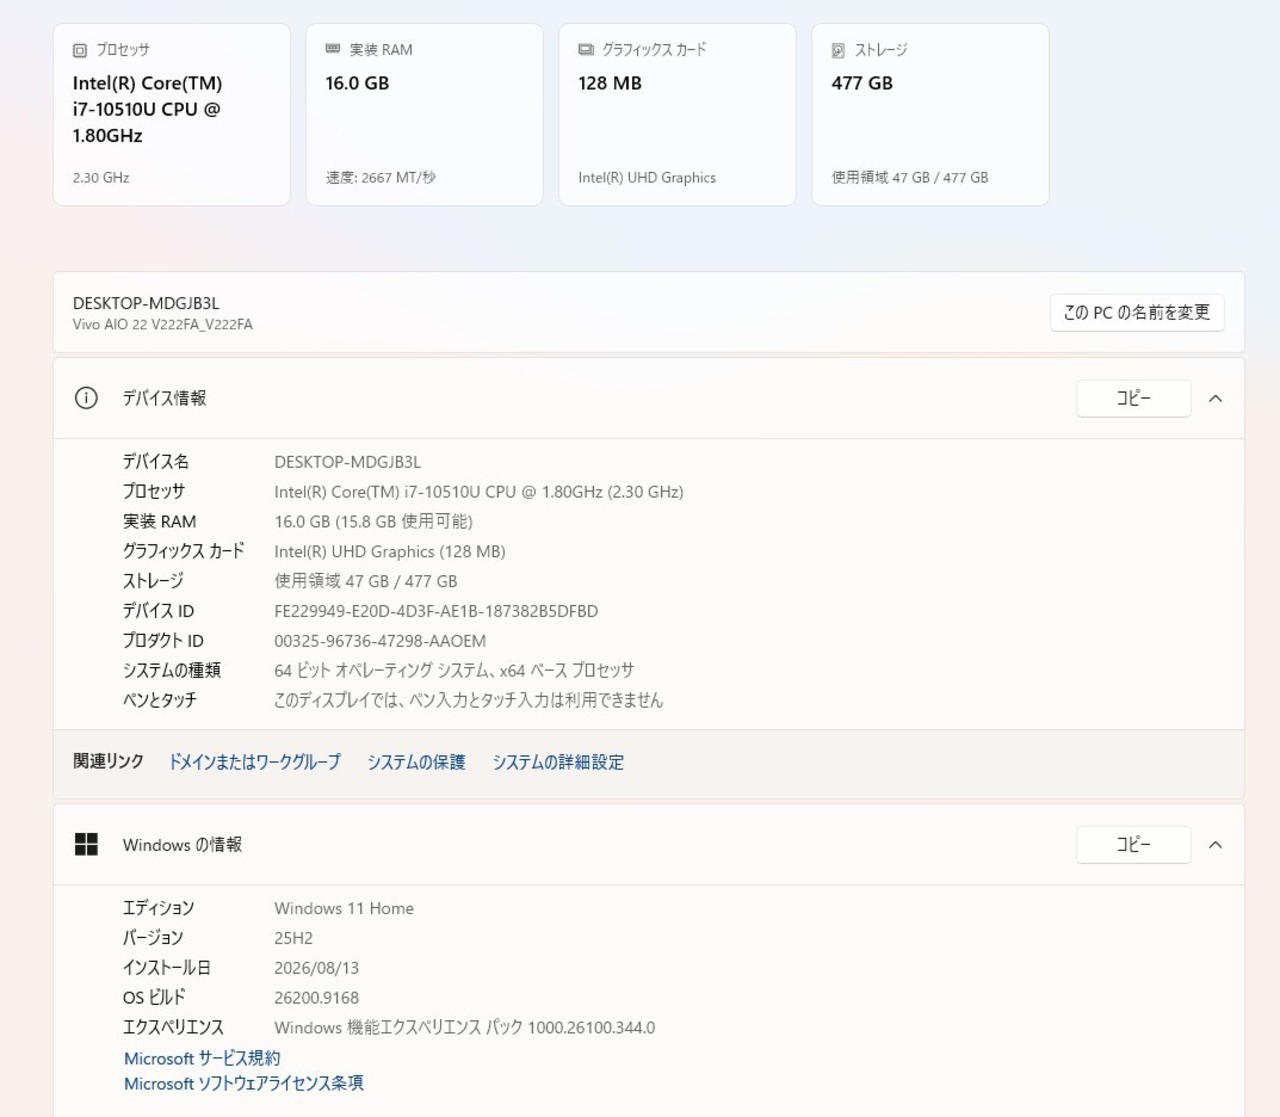Select the グラフィックス カード 128 MB card
The width and height of the screenshot is (1280, 1117).
point(677,115)
